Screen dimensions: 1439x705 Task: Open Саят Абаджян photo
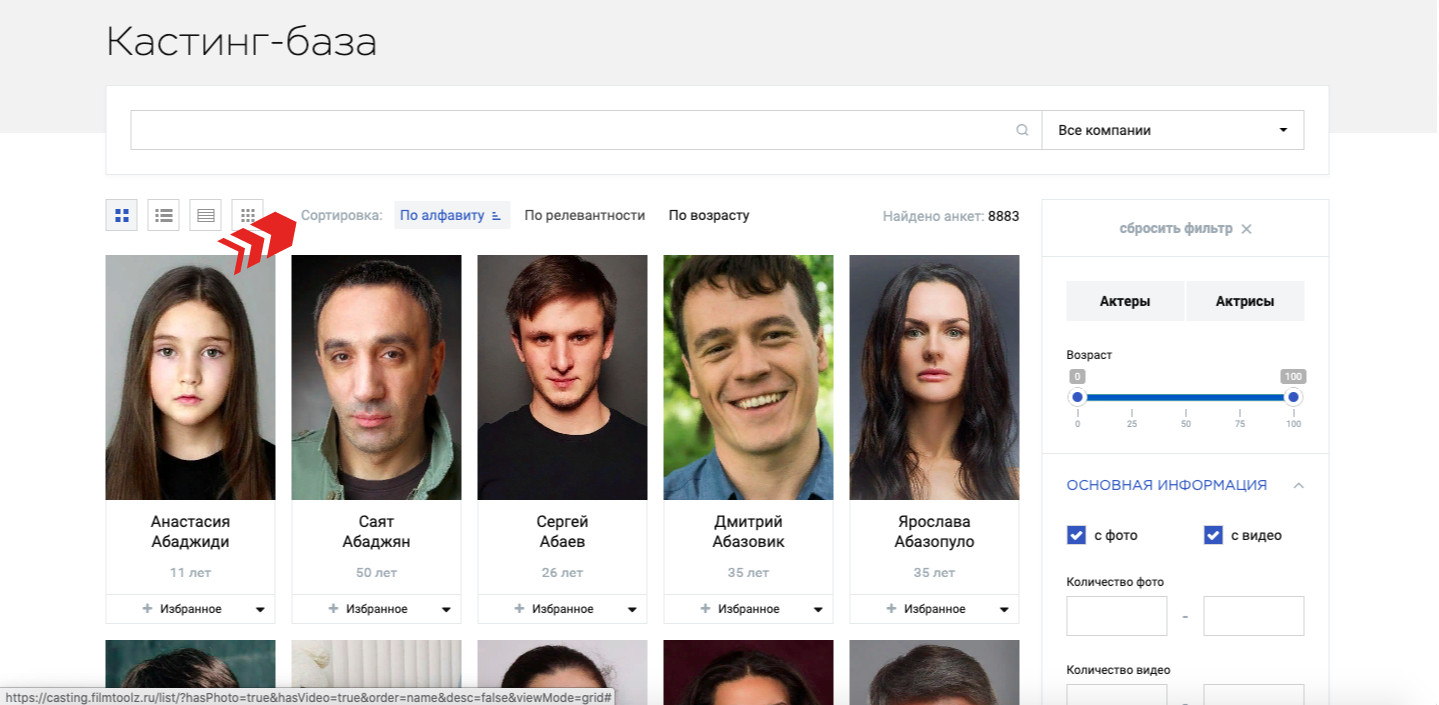[376, 377]
